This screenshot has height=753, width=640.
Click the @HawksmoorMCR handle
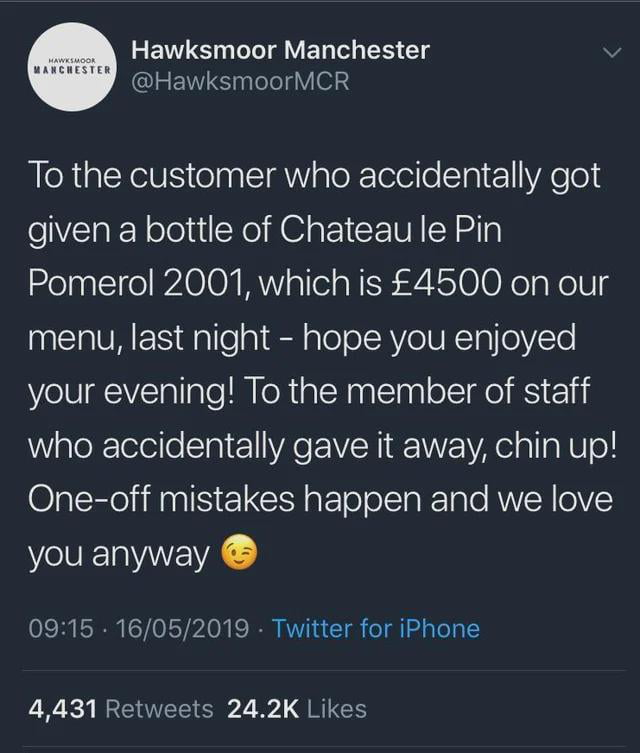pos(241,82)
